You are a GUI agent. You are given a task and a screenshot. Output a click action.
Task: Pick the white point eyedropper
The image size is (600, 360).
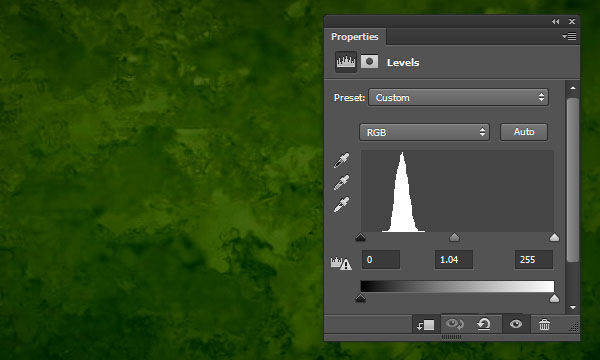(x=341, y=205)
